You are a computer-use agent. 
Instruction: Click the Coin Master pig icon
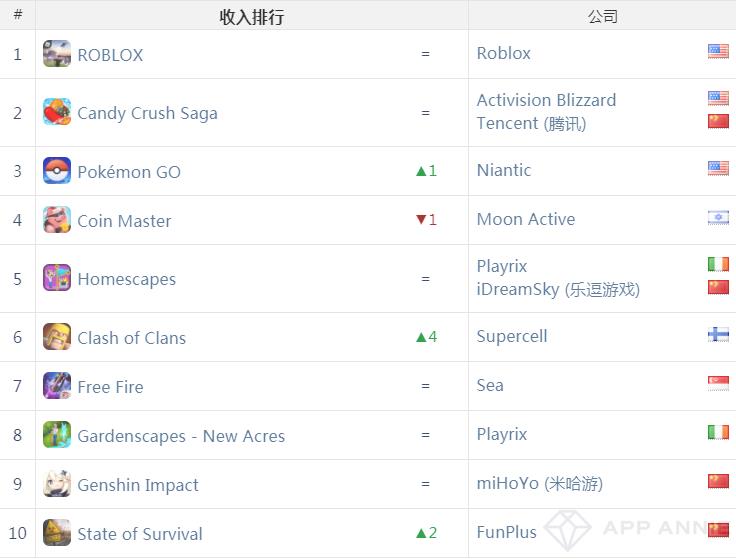click(57, 220)
